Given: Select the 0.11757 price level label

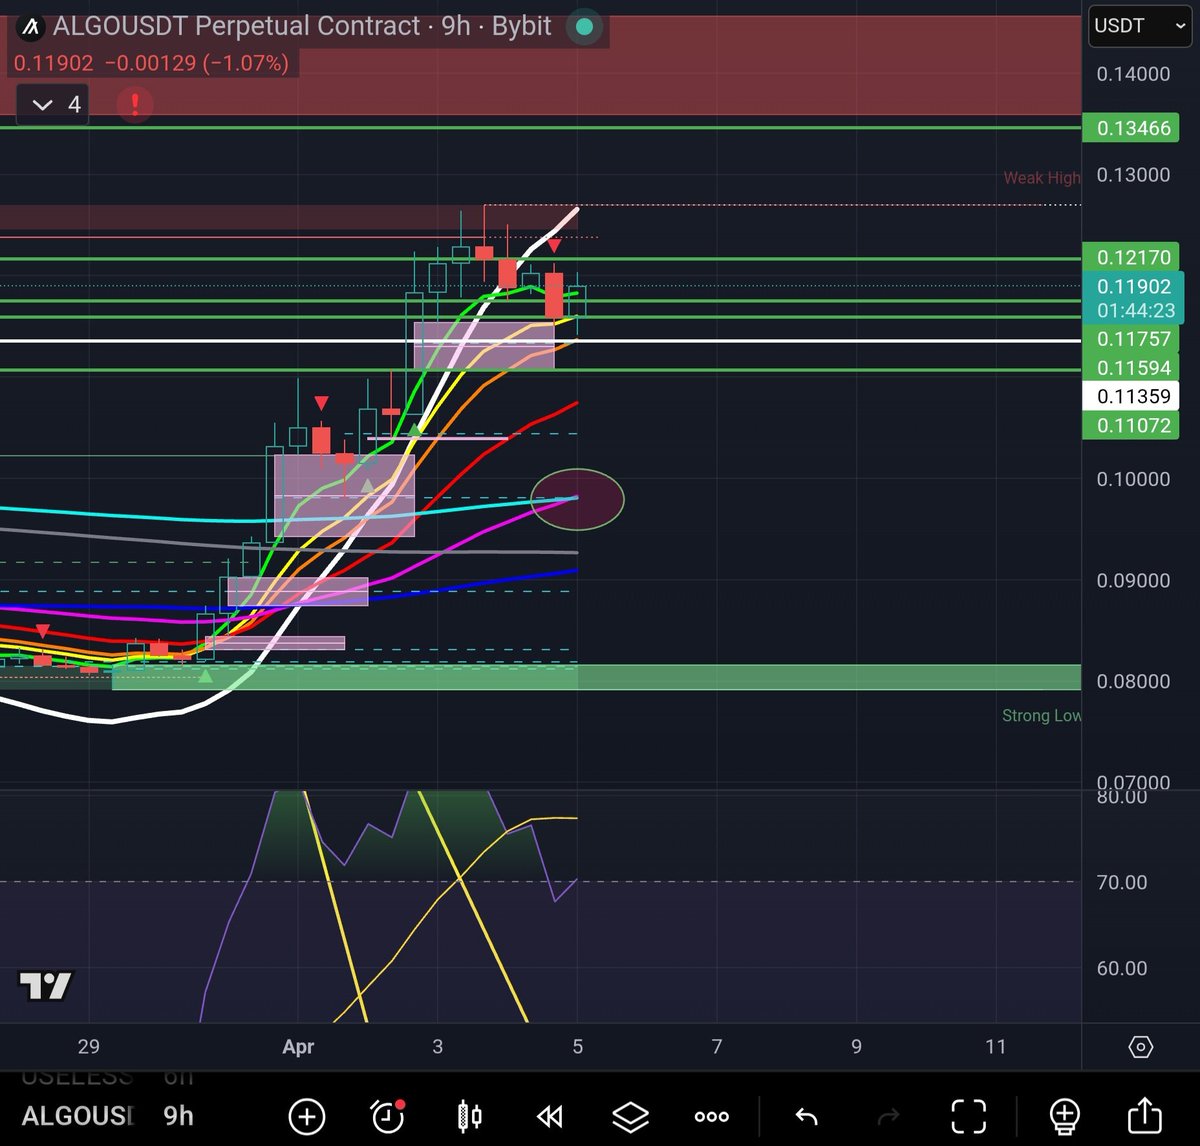Looking at the screenshot, I should click(x=1133, y=339).
